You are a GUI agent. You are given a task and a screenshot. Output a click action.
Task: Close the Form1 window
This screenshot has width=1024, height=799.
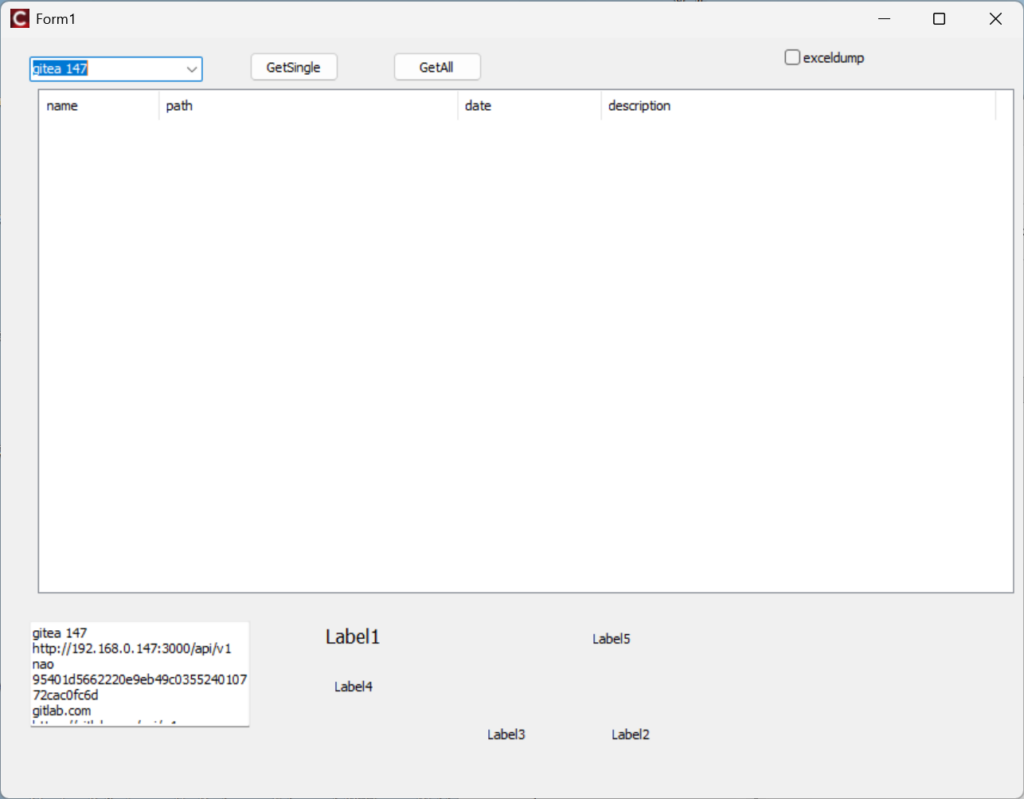[x=995, y=19]
